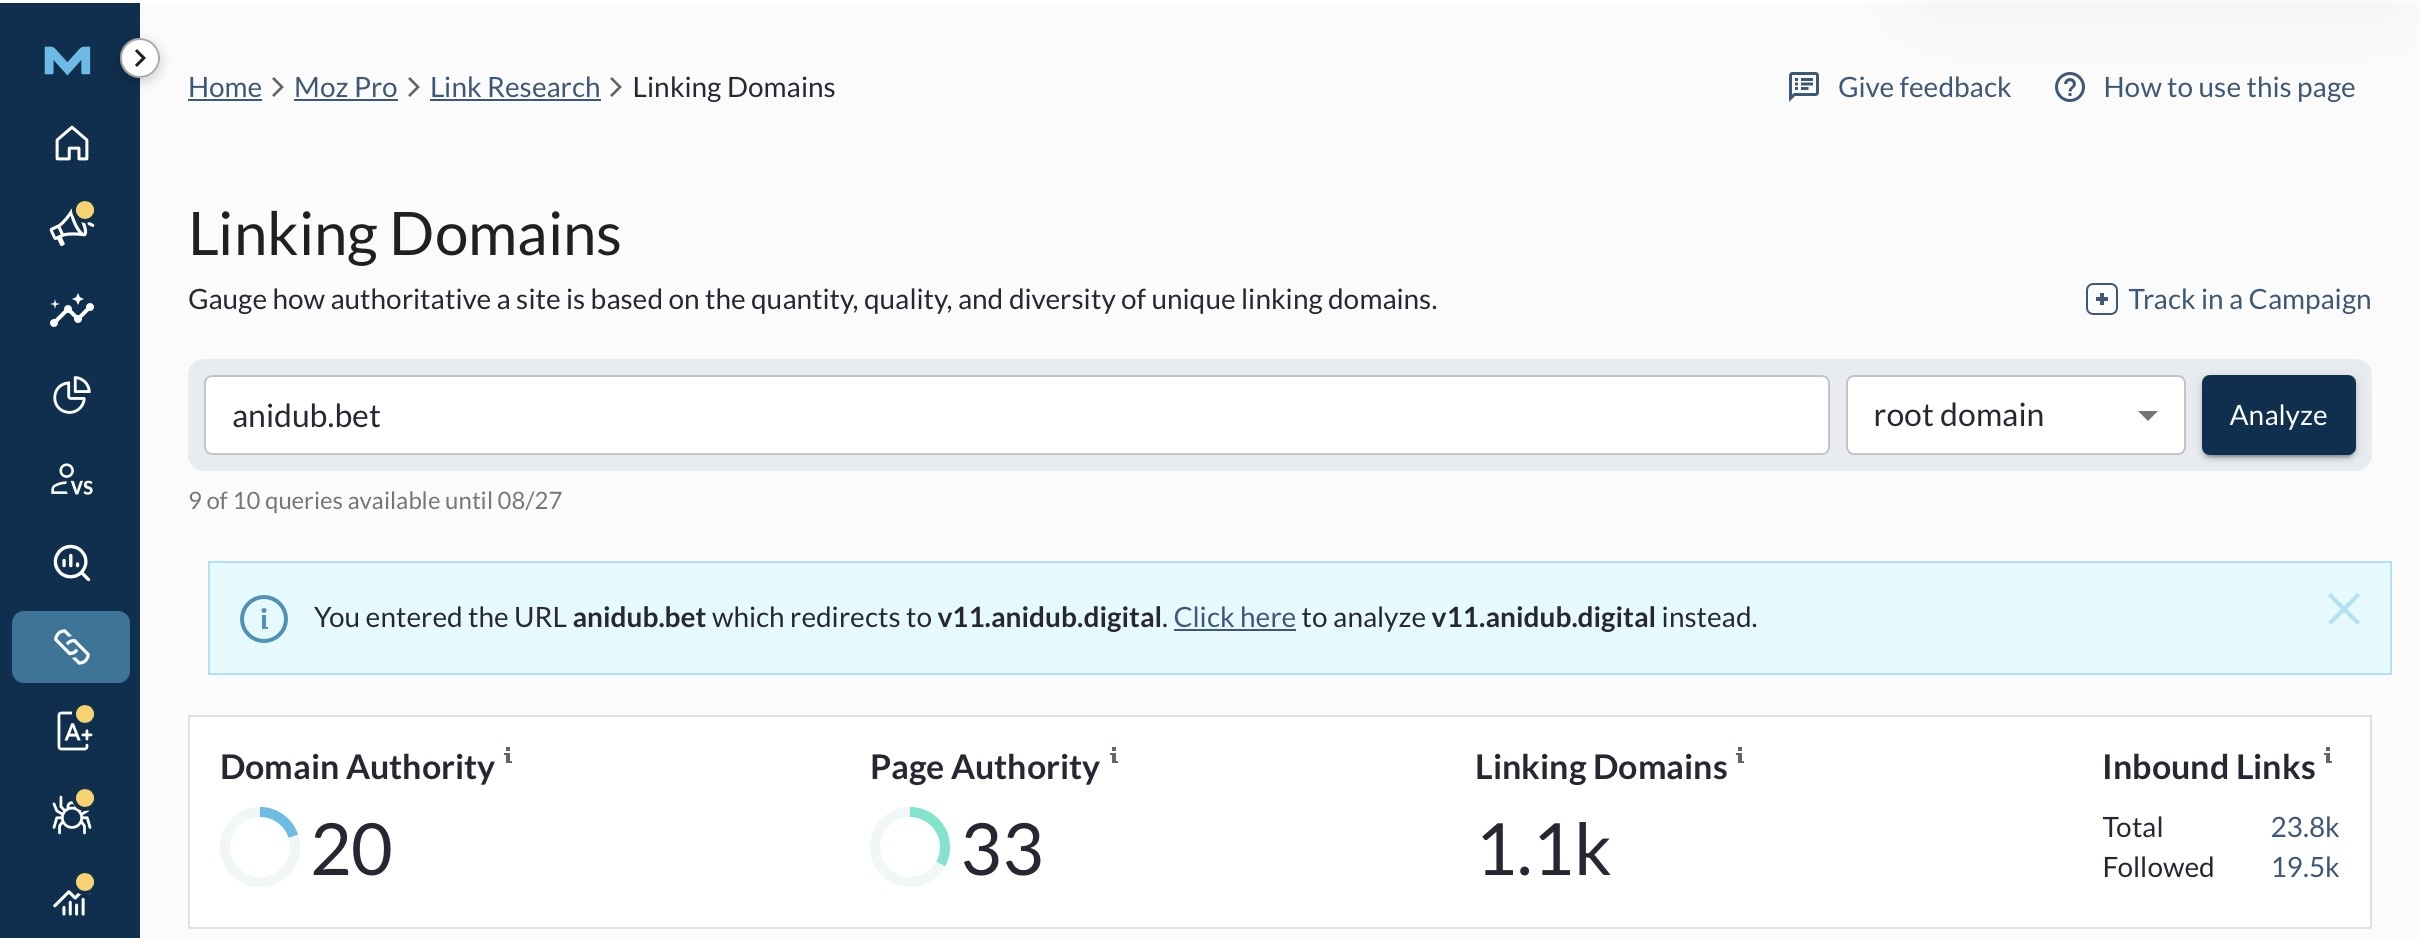Select the Link Research chain icon
Screen dimensions: 2420x938
pyautogui.click(x=71, y=647)
